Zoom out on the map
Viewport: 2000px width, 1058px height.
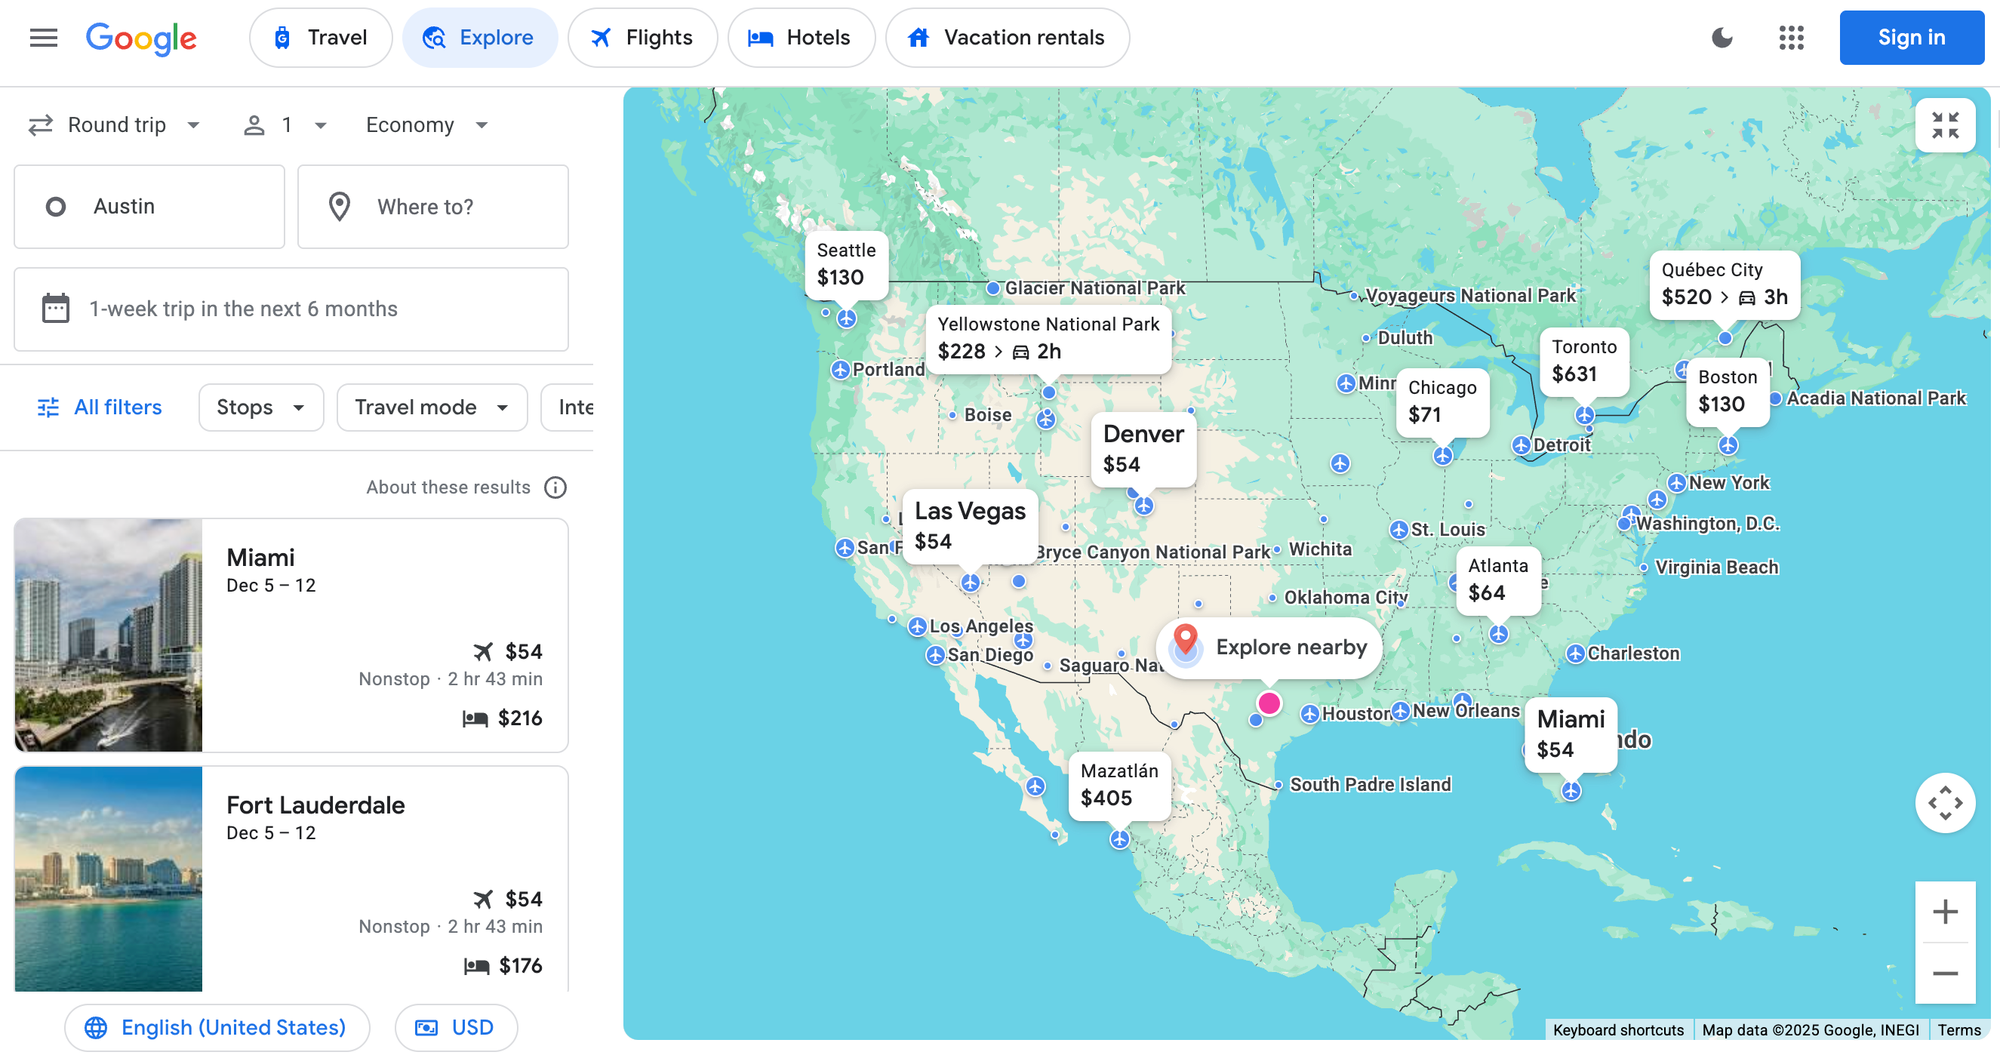coord(1945,973)
